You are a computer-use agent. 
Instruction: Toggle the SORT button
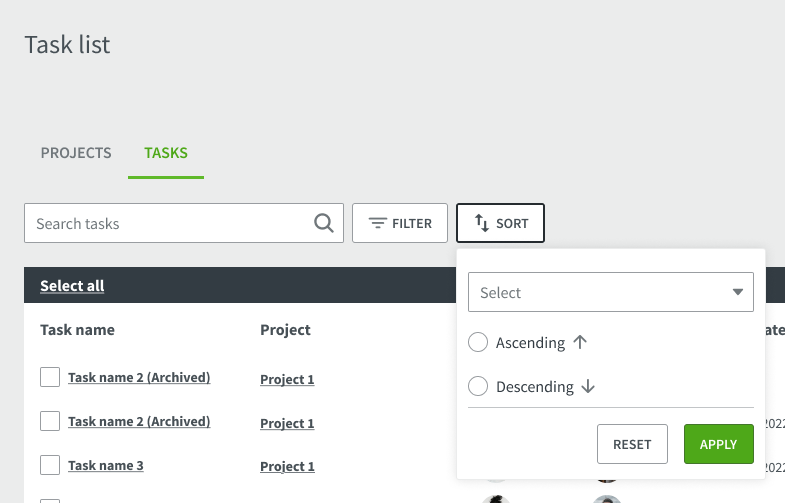tap(500, 223)
